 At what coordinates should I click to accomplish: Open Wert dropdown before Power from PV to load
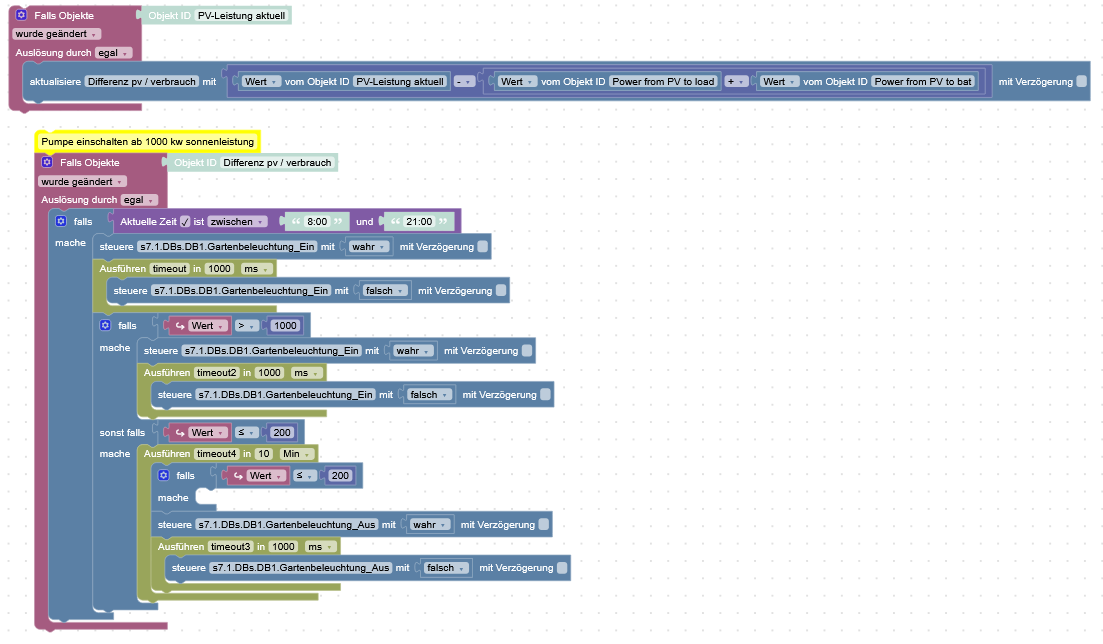click(517, 82)
